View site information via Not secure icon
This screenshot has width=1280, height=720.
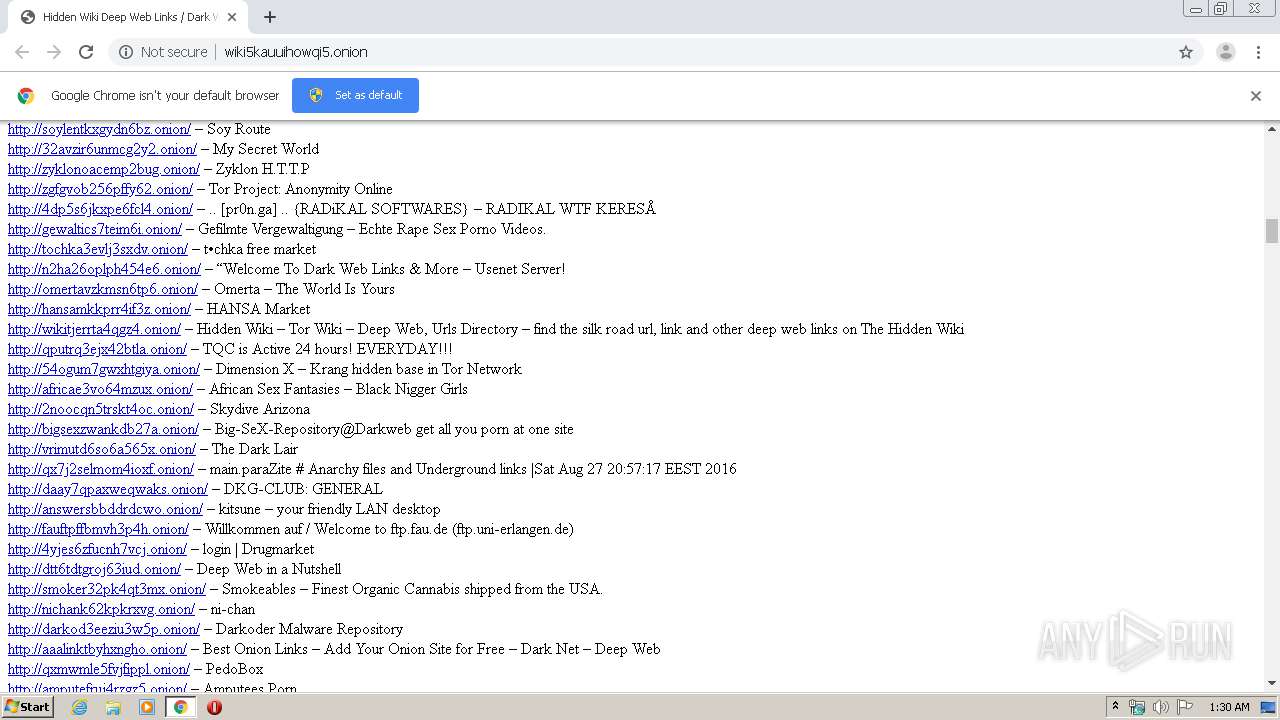[x=126, y=52]
